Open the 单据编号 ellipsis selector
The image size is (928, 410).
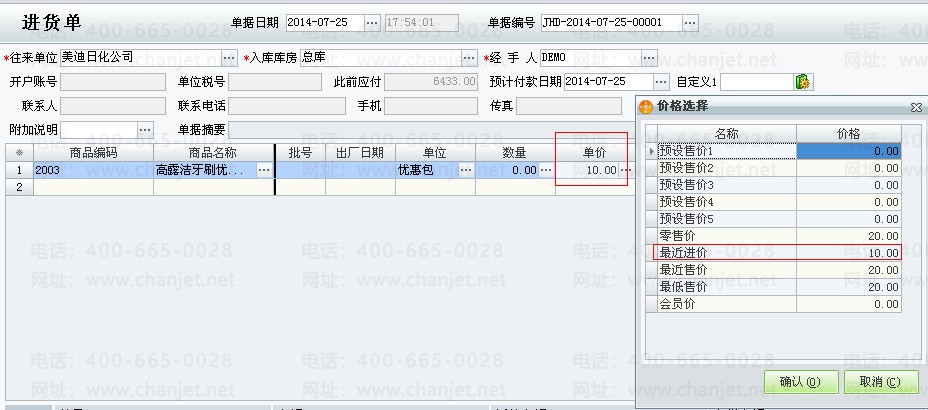coord(690,22)
